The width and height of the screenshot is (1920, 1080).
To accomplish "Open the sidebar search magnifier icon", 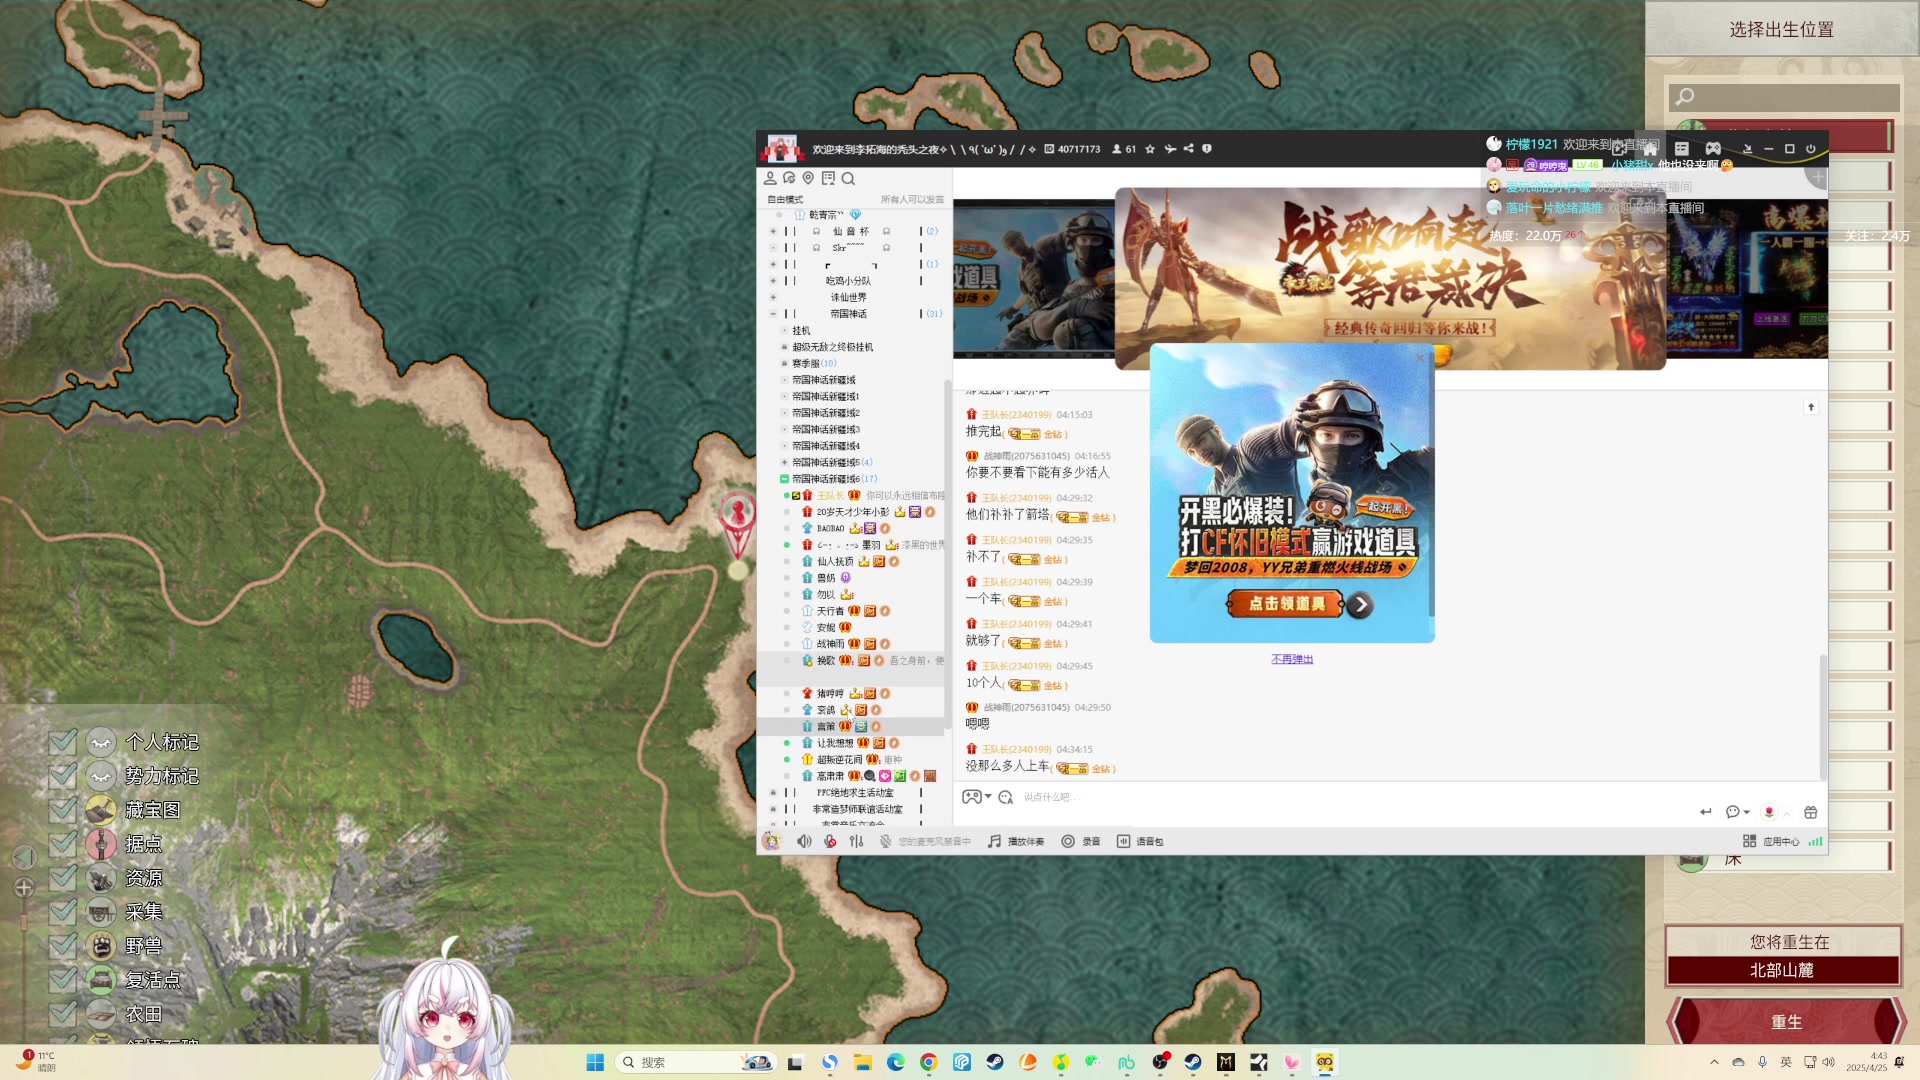I will click(848, 179).
